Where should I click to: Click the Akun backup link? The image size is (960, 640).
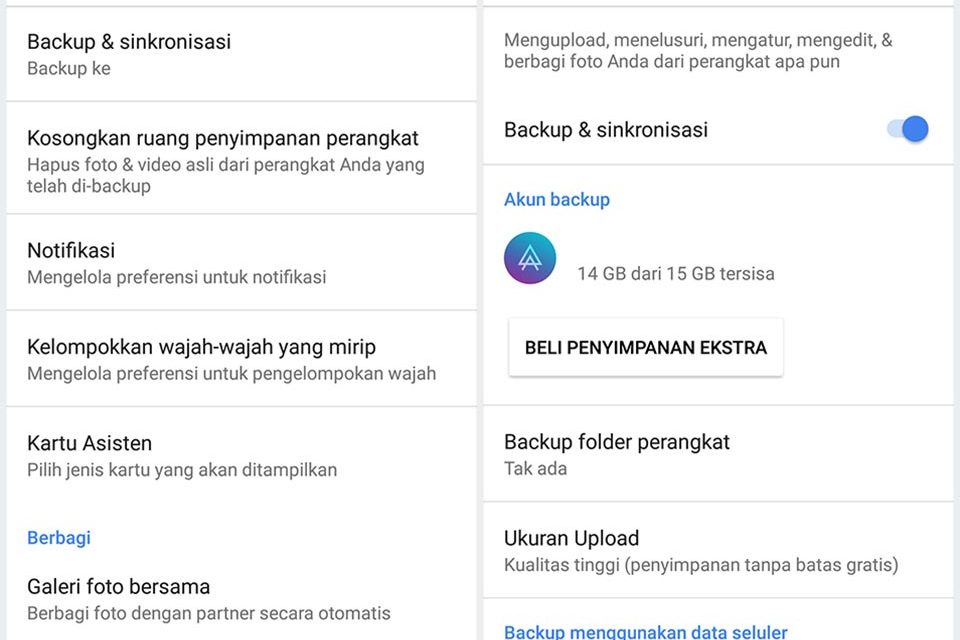click(557, 199)
